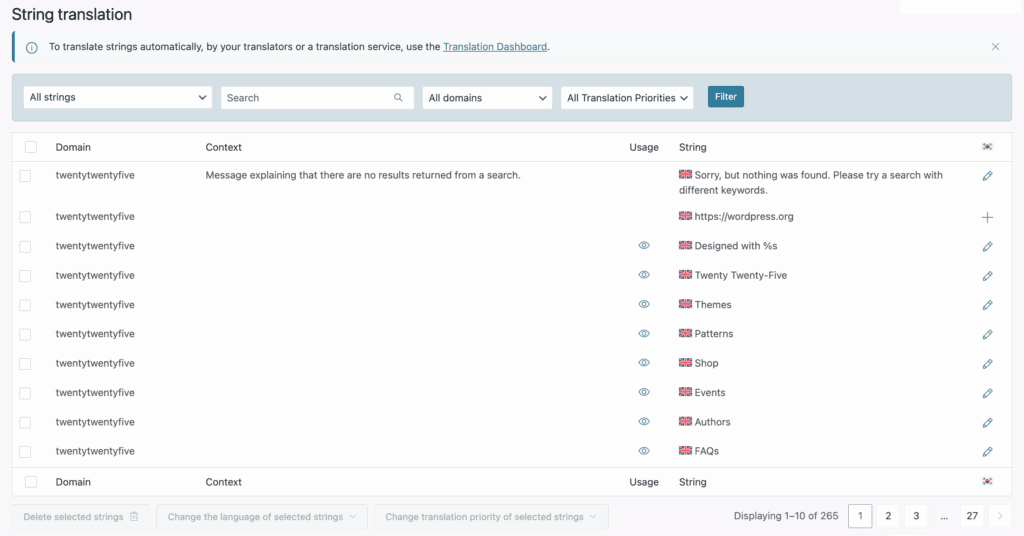Add translation for https://wordpress.org string
1024x536 pixels.
pos(987,217)
